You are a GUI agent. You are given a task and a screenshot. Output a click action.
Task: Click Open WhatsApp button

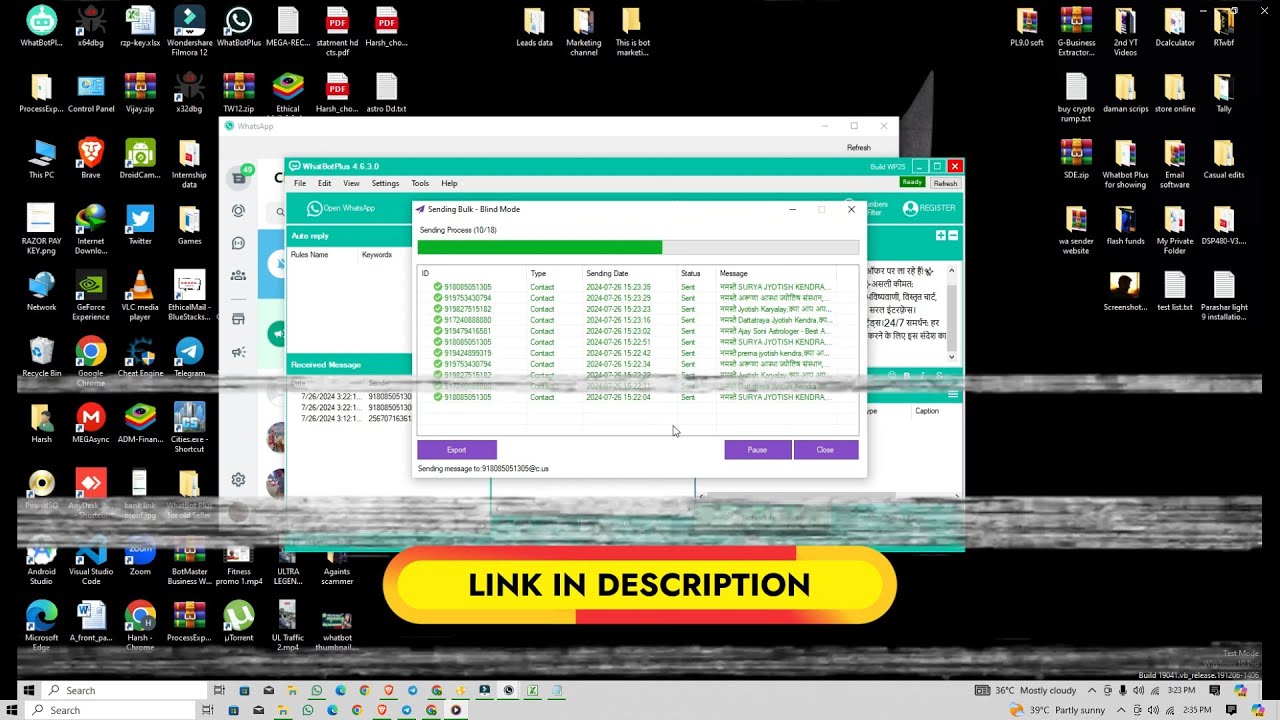[x=342, y=208]
